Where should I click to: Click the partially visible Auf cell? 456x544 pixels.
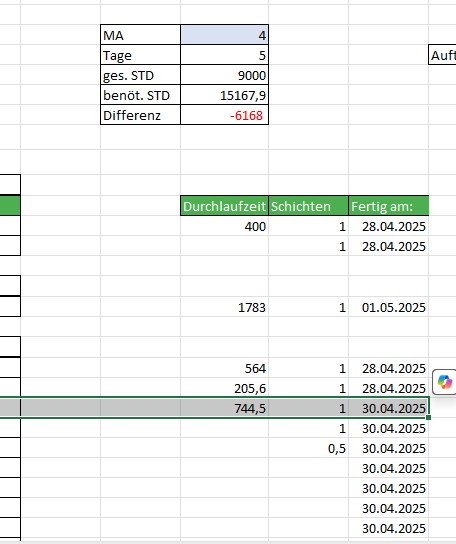click(x=442, y=55)
